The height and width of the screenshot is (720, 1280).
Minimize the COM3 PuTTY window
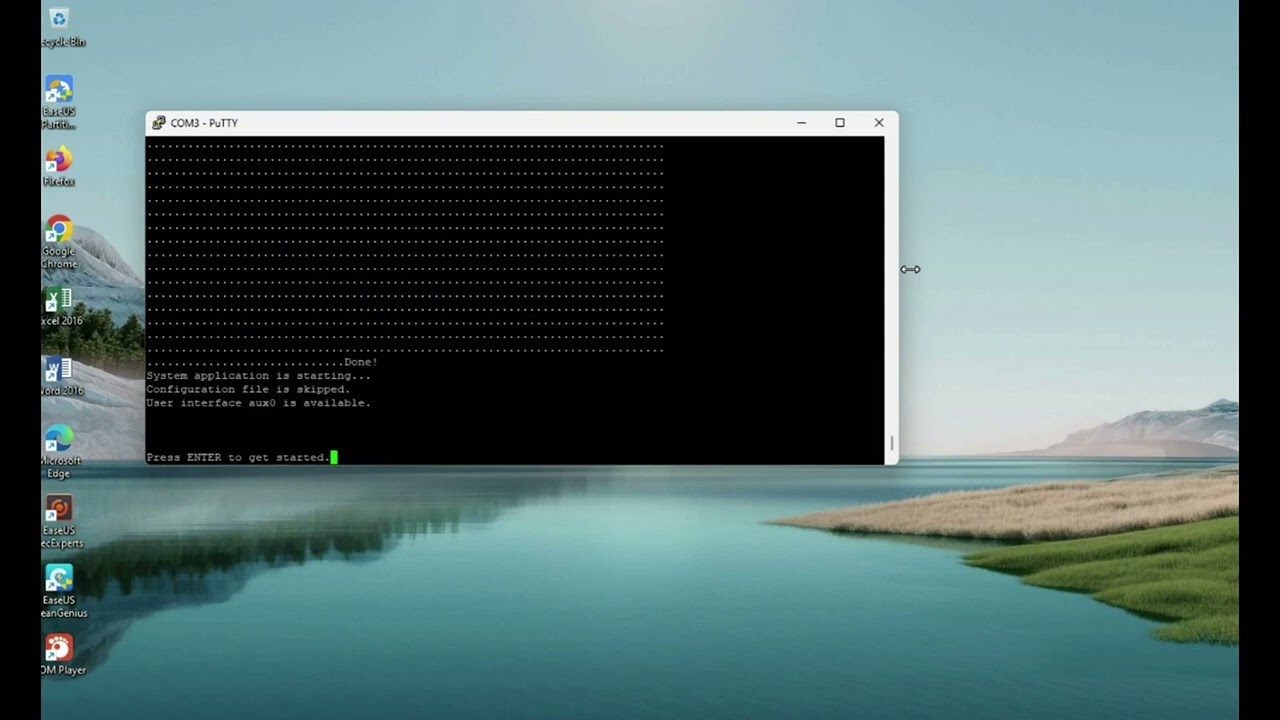tap(801, 123)
